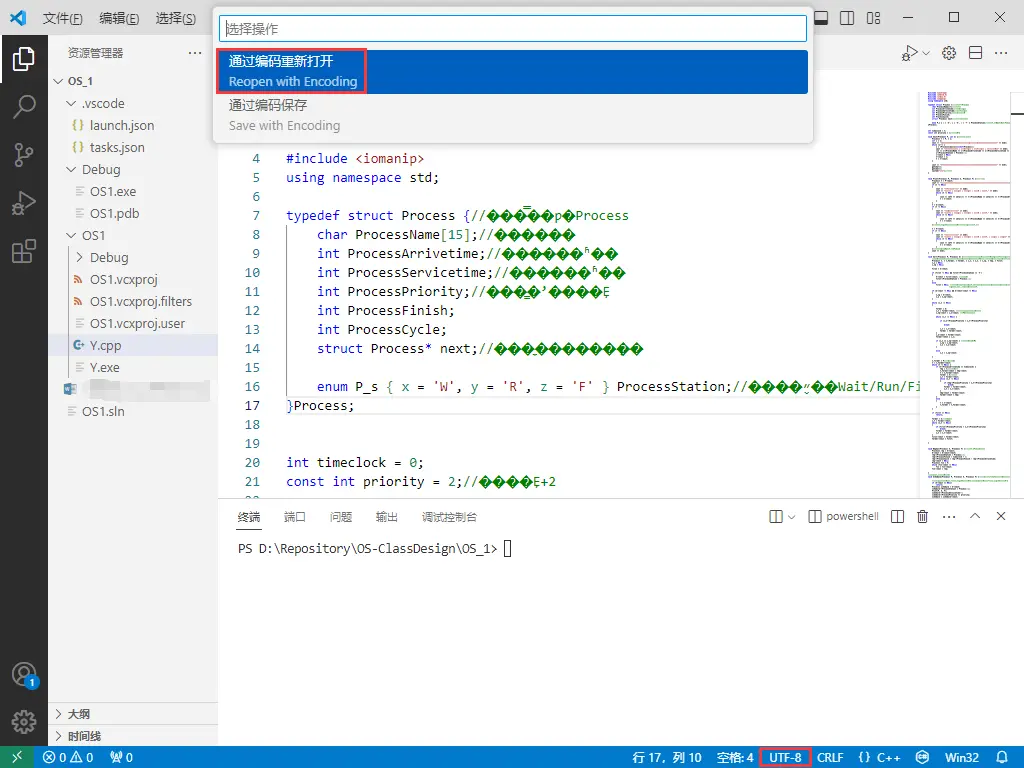This screenshot has height=768, width=1024.
Task: Open terminal panel more actions ellipsis
Action: (x=949, y=517)
